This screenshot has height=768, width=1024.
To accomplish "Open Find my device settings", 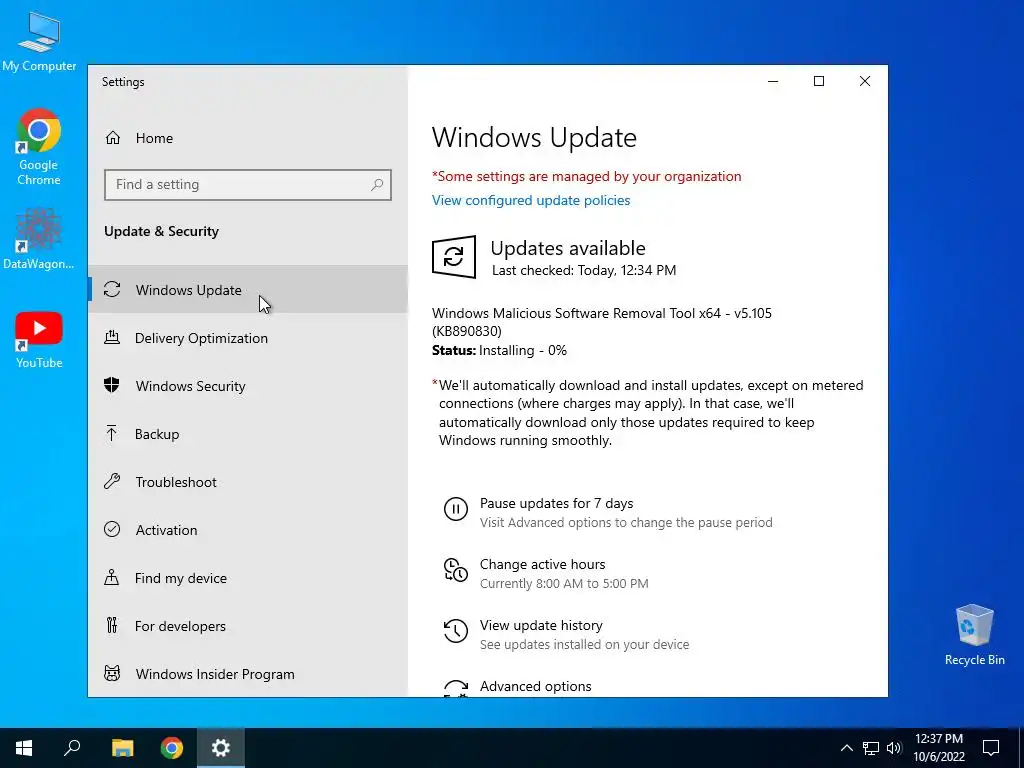I will pos(248,578).
